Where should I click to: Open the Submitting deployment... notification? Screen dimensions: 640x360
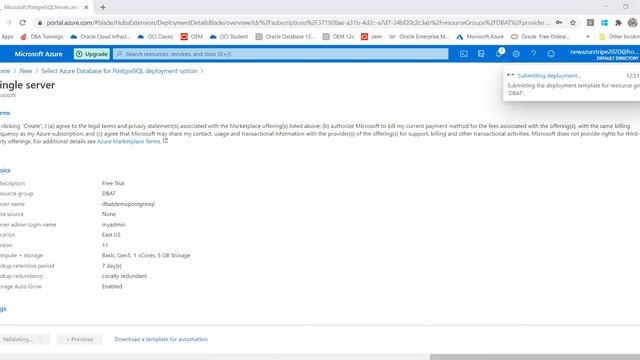pos(549,76)
